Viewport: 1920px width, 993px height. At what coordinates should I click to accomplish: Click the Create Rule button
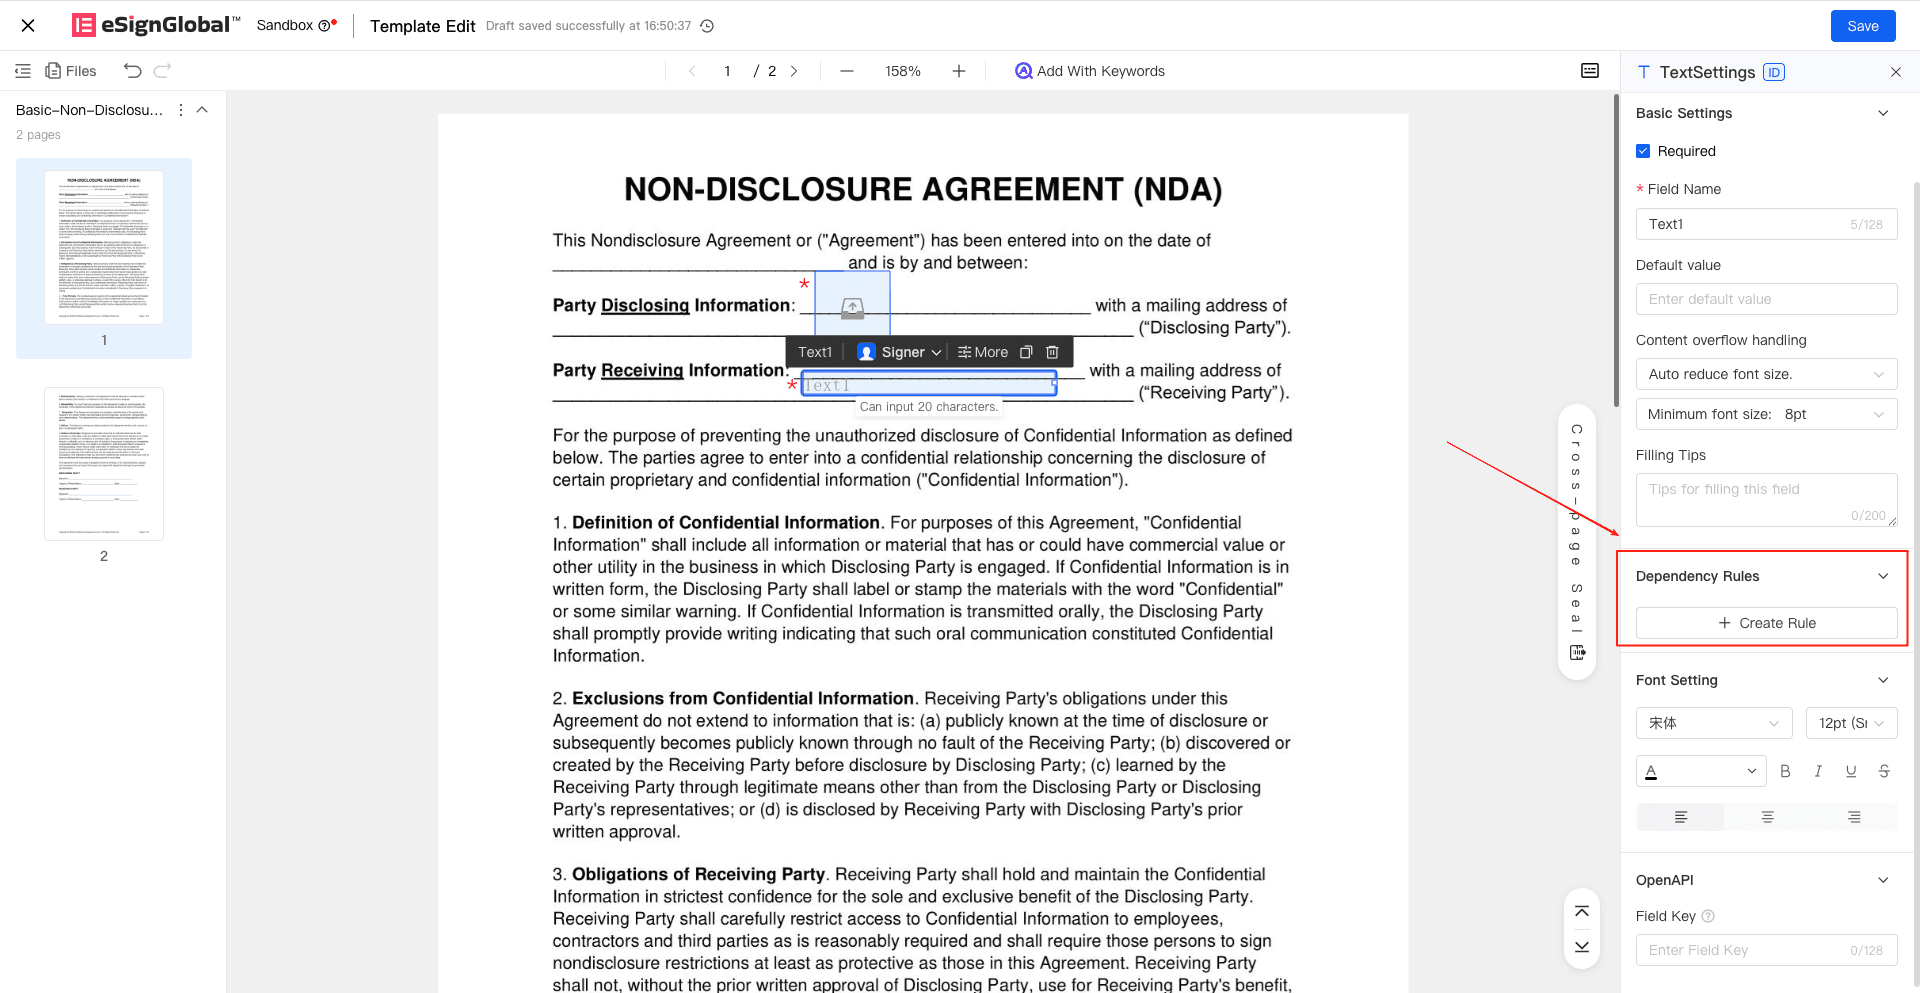[x=1766, y=623]
